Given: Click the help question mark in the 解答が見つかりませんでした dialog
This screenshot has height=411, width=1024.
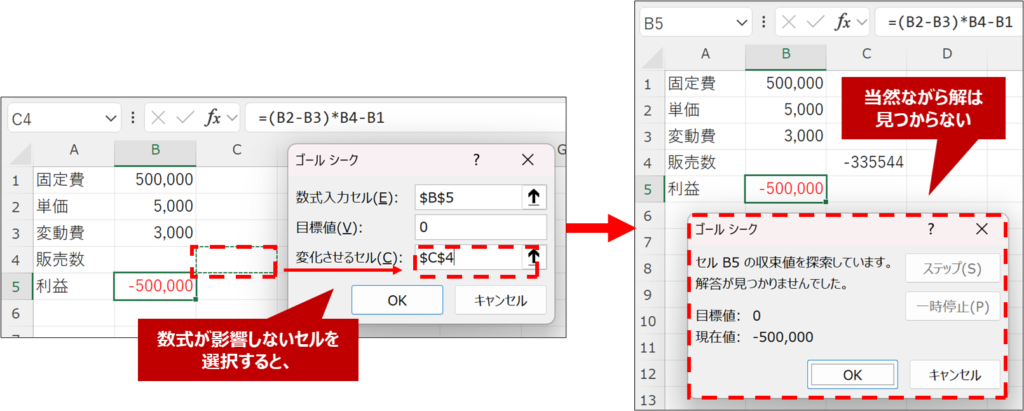Looking at the screenshot, I should pyautogui.click(x=930, y=229).
